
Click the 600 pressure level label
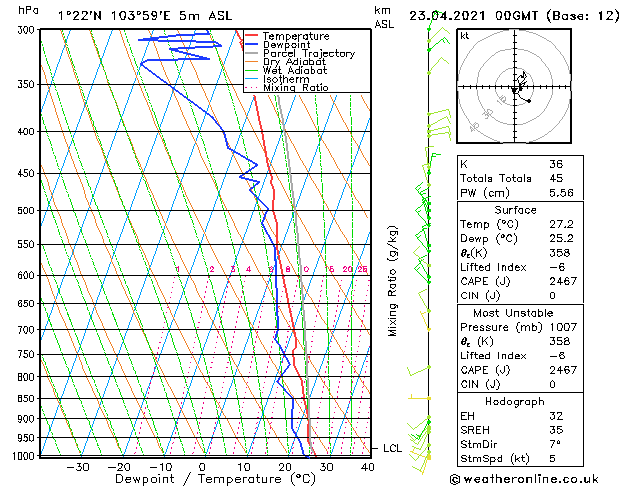(28, 275)
